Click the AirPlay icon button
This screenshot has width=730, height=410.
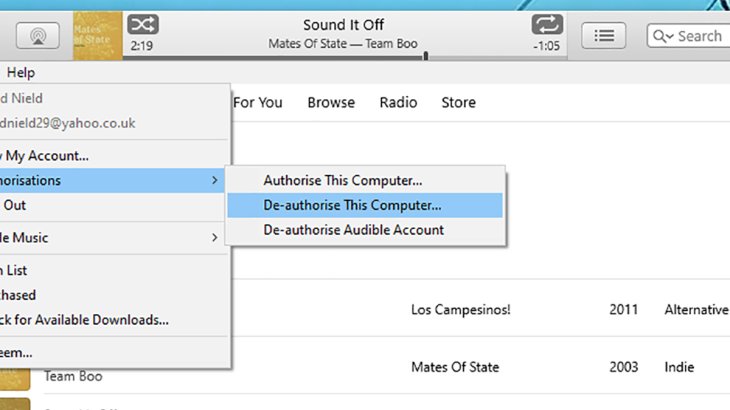point(38,35)
